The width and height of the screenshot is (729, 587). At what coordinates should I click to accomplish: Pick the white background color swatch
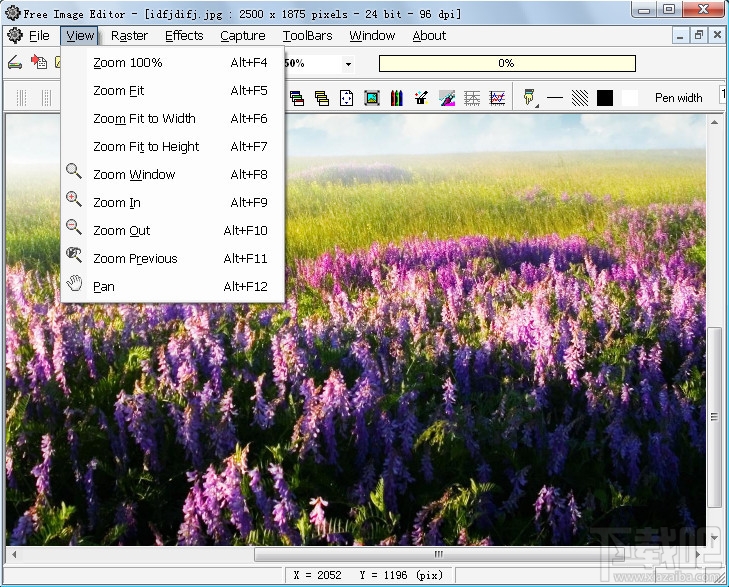point(630,98)
